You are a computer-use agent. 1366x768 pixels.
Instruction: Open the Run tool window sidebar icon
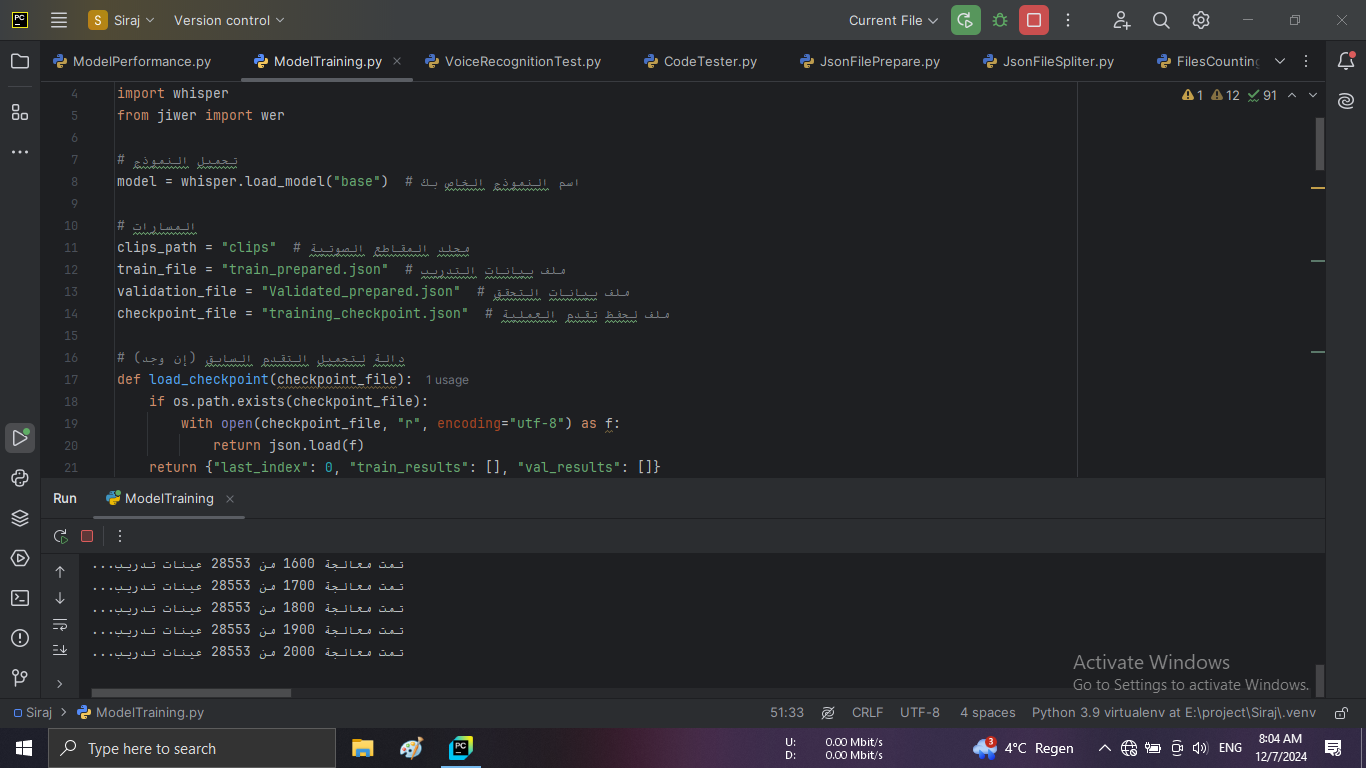(20, 437)
